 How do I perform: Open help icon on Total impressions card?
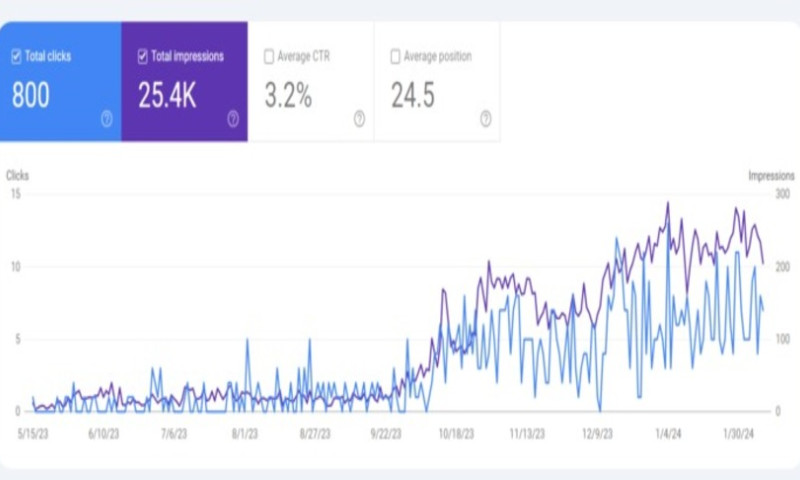point(233,119)
